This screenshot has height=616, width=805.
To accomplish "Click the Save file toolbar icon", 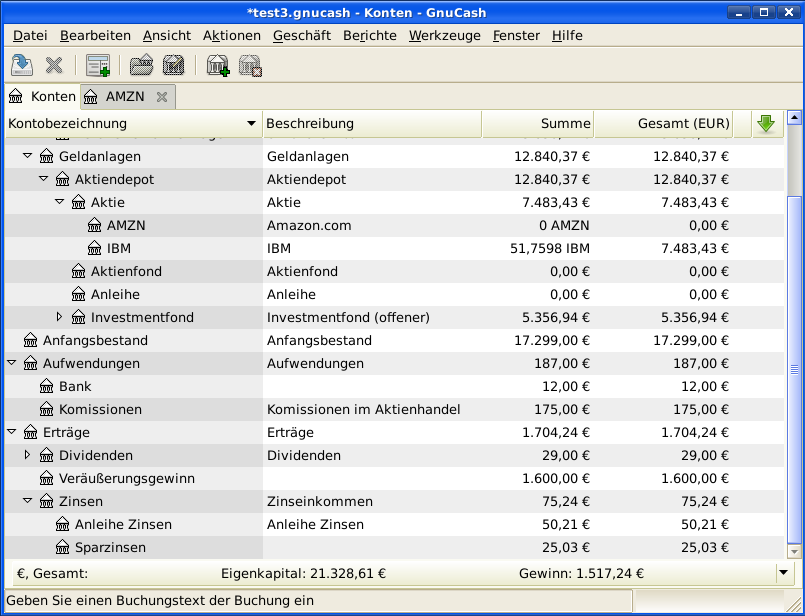I will point(21,66).
